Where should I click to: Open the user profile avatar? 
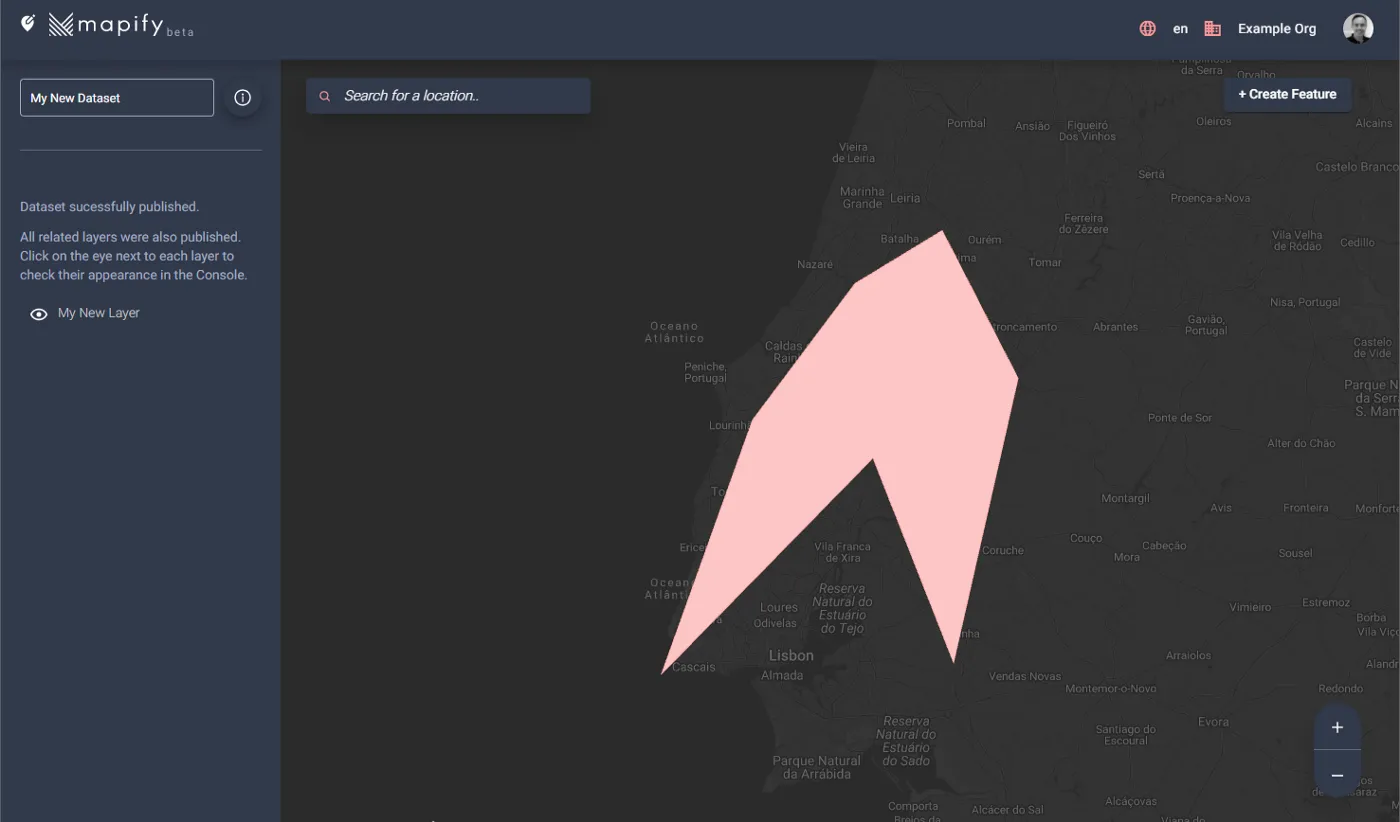tap(1358, 28)
